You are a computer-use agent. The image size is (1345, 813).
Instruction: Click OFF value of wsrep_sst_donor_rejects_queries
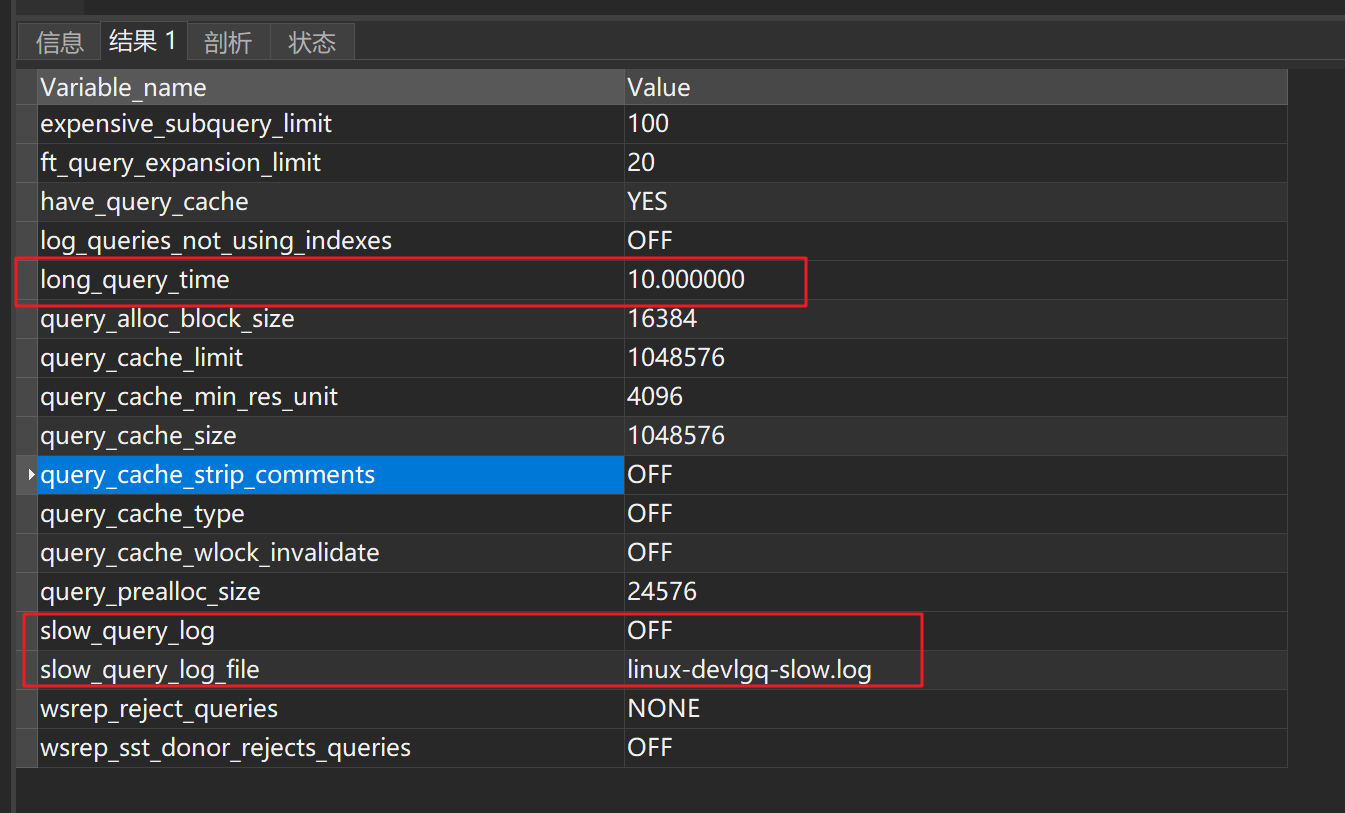(x=956, y=748)
